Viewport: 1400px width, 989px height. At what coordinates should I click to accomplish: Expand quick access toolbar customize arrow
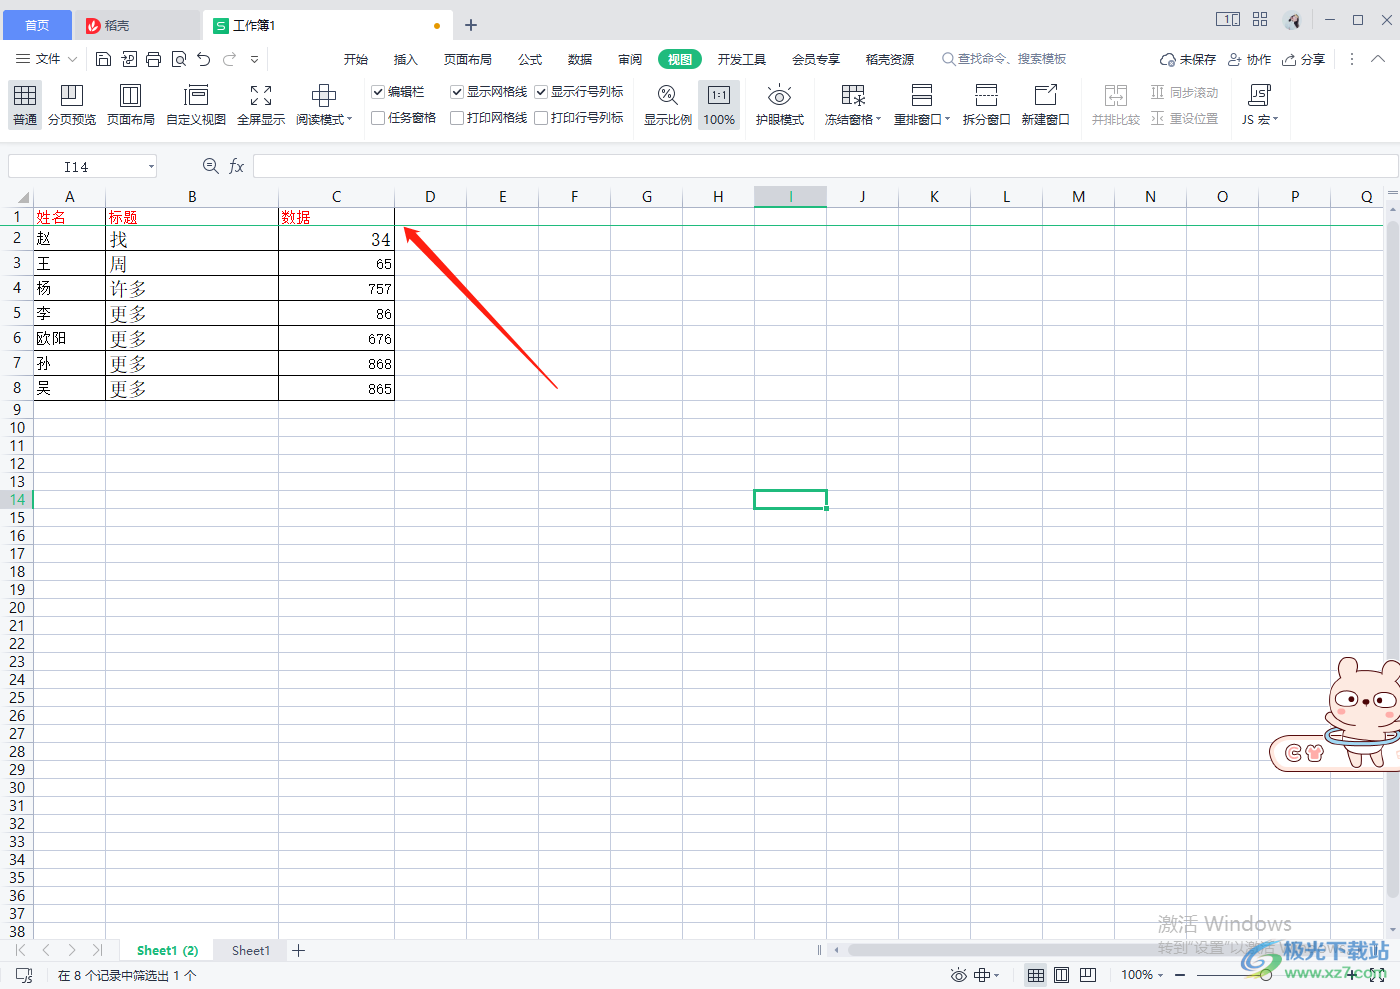254,59
